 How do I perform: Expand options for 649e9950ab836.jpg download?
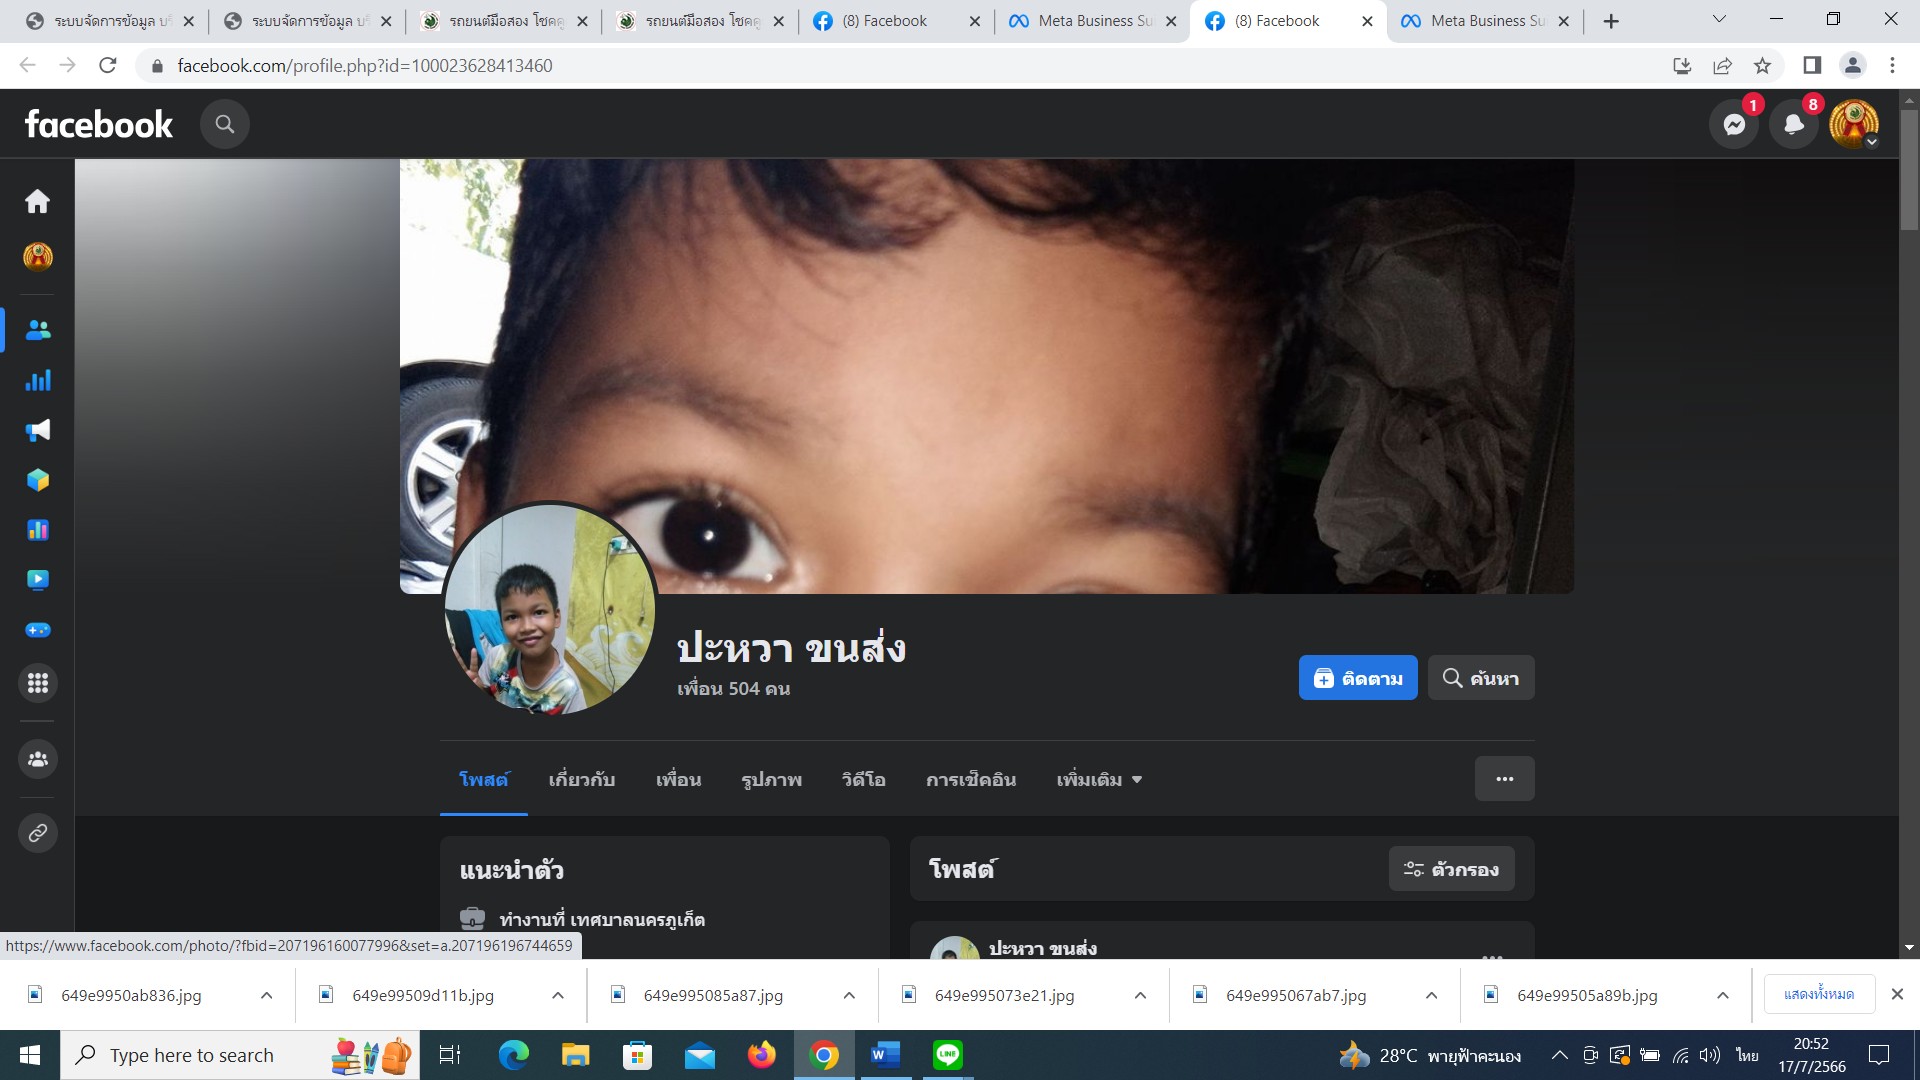click(x=266, y=995)
